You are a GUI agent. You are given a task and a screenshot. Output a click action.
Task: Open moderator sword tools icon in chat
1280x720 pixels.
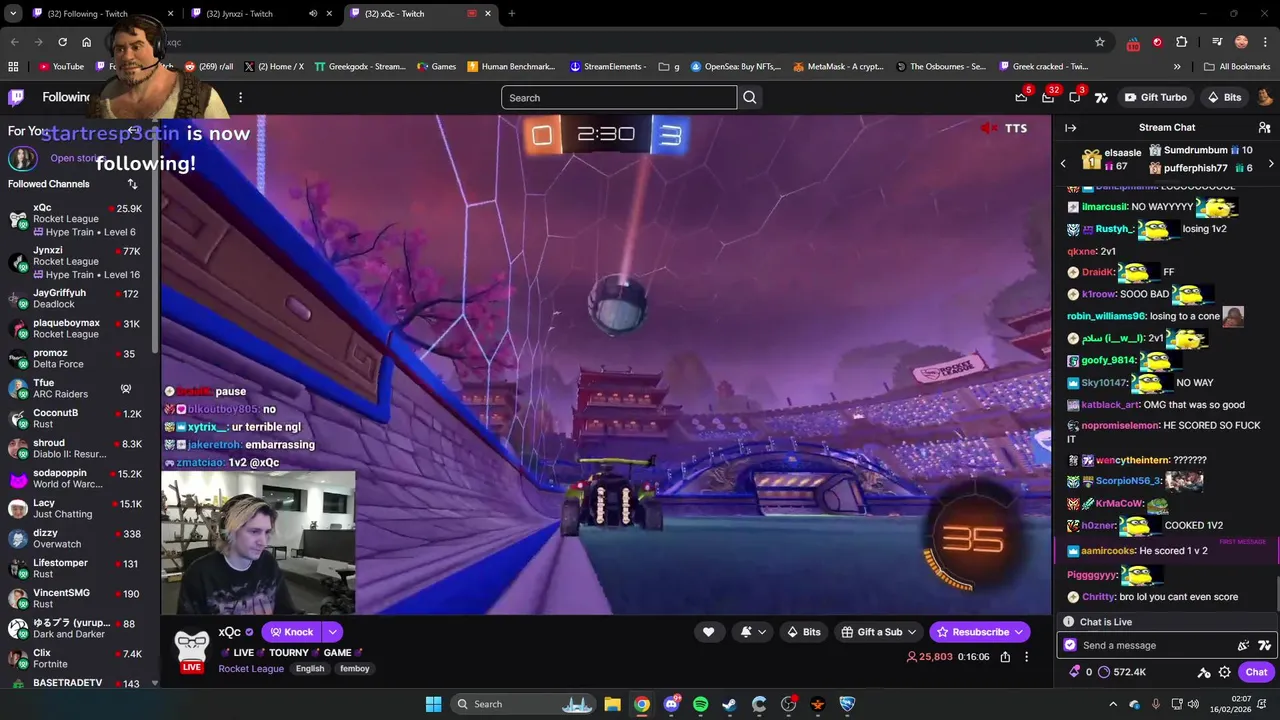tap(1204, 672)
